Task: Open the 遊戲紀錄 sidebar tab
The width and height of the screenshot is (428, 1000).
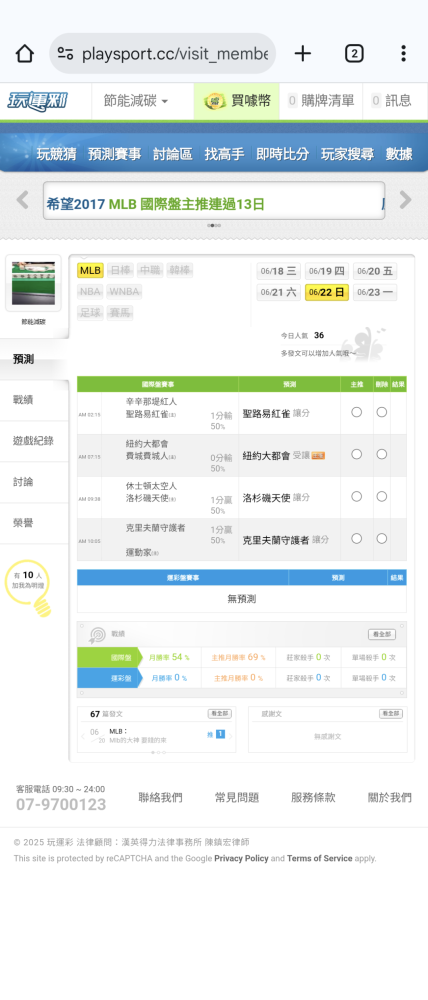Action: [x=34, y=441]
